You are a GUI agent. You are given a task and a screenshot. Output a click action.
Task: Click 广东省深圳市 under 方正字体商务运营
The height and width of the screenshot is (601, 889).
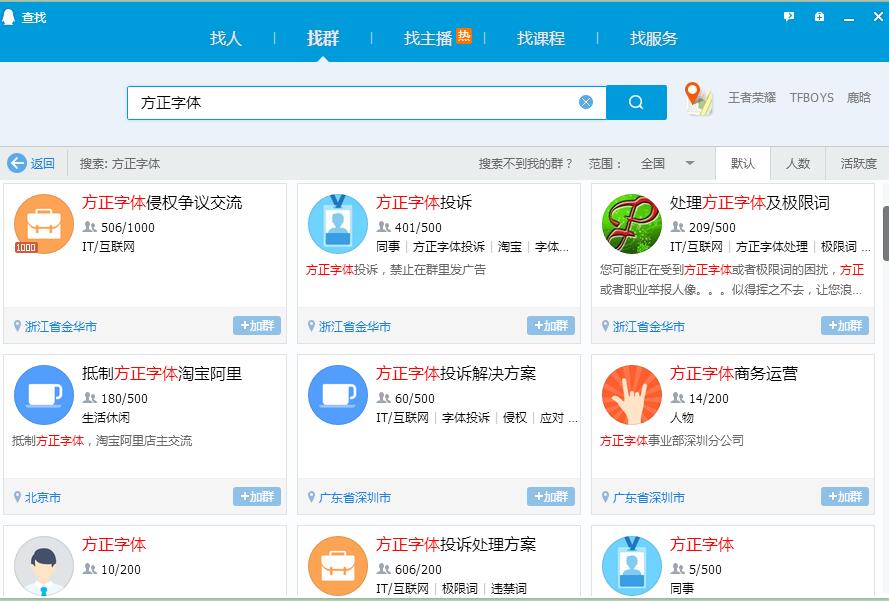[649, 498]
